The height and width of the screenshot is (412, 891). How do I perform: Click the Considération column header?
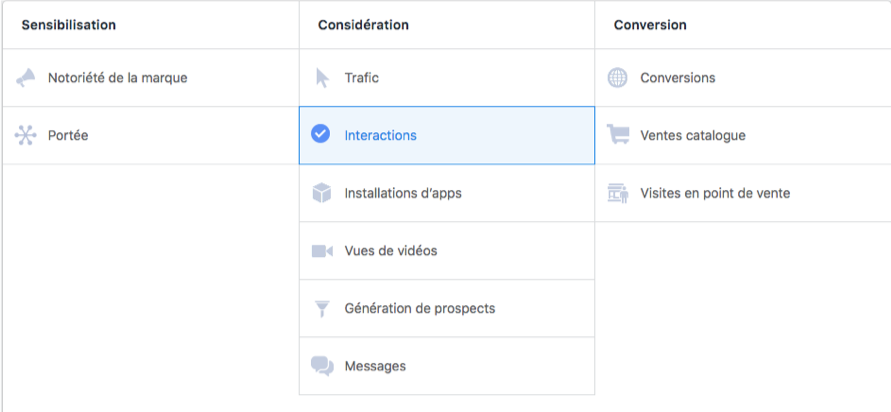click(x=363, y=25)
